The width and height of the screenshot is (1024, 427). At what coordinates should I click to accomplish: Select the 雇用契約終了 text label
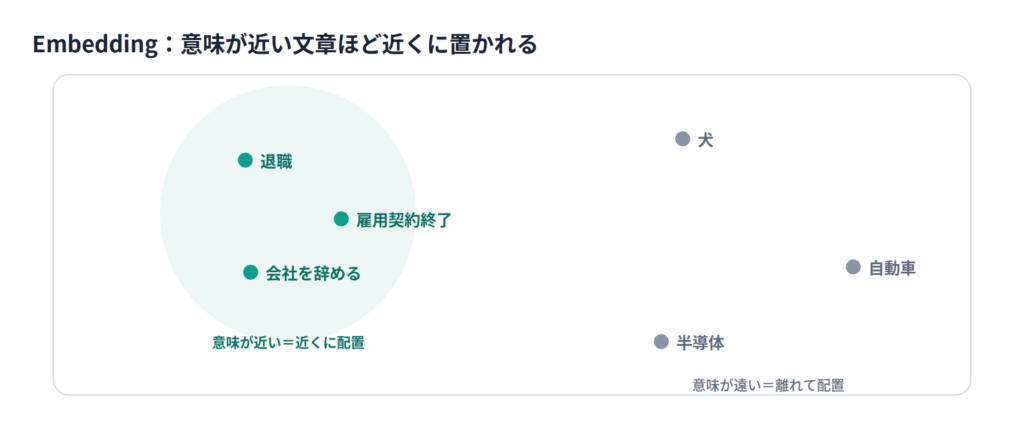404,221
